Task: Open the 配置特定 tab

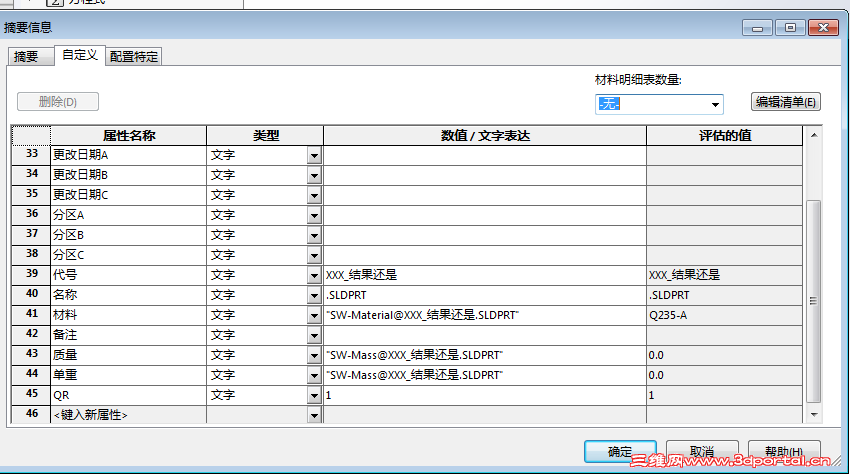Action: coord(133,56)
